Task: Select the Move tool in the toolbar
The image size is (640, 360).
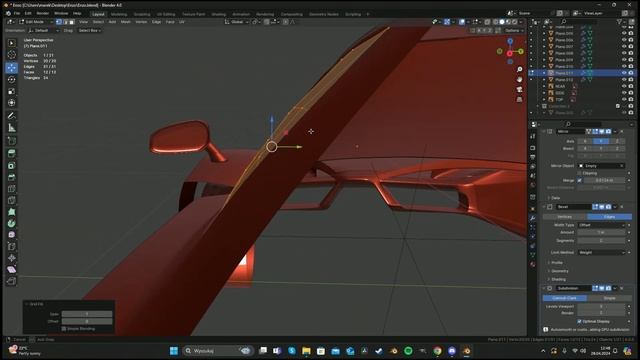Action: 12,67
